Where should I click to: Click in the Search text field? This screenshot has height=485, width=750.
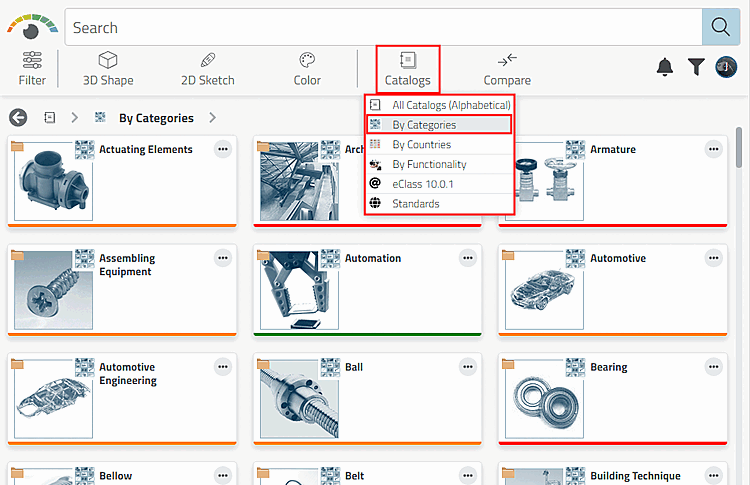[x=380, y=28]
